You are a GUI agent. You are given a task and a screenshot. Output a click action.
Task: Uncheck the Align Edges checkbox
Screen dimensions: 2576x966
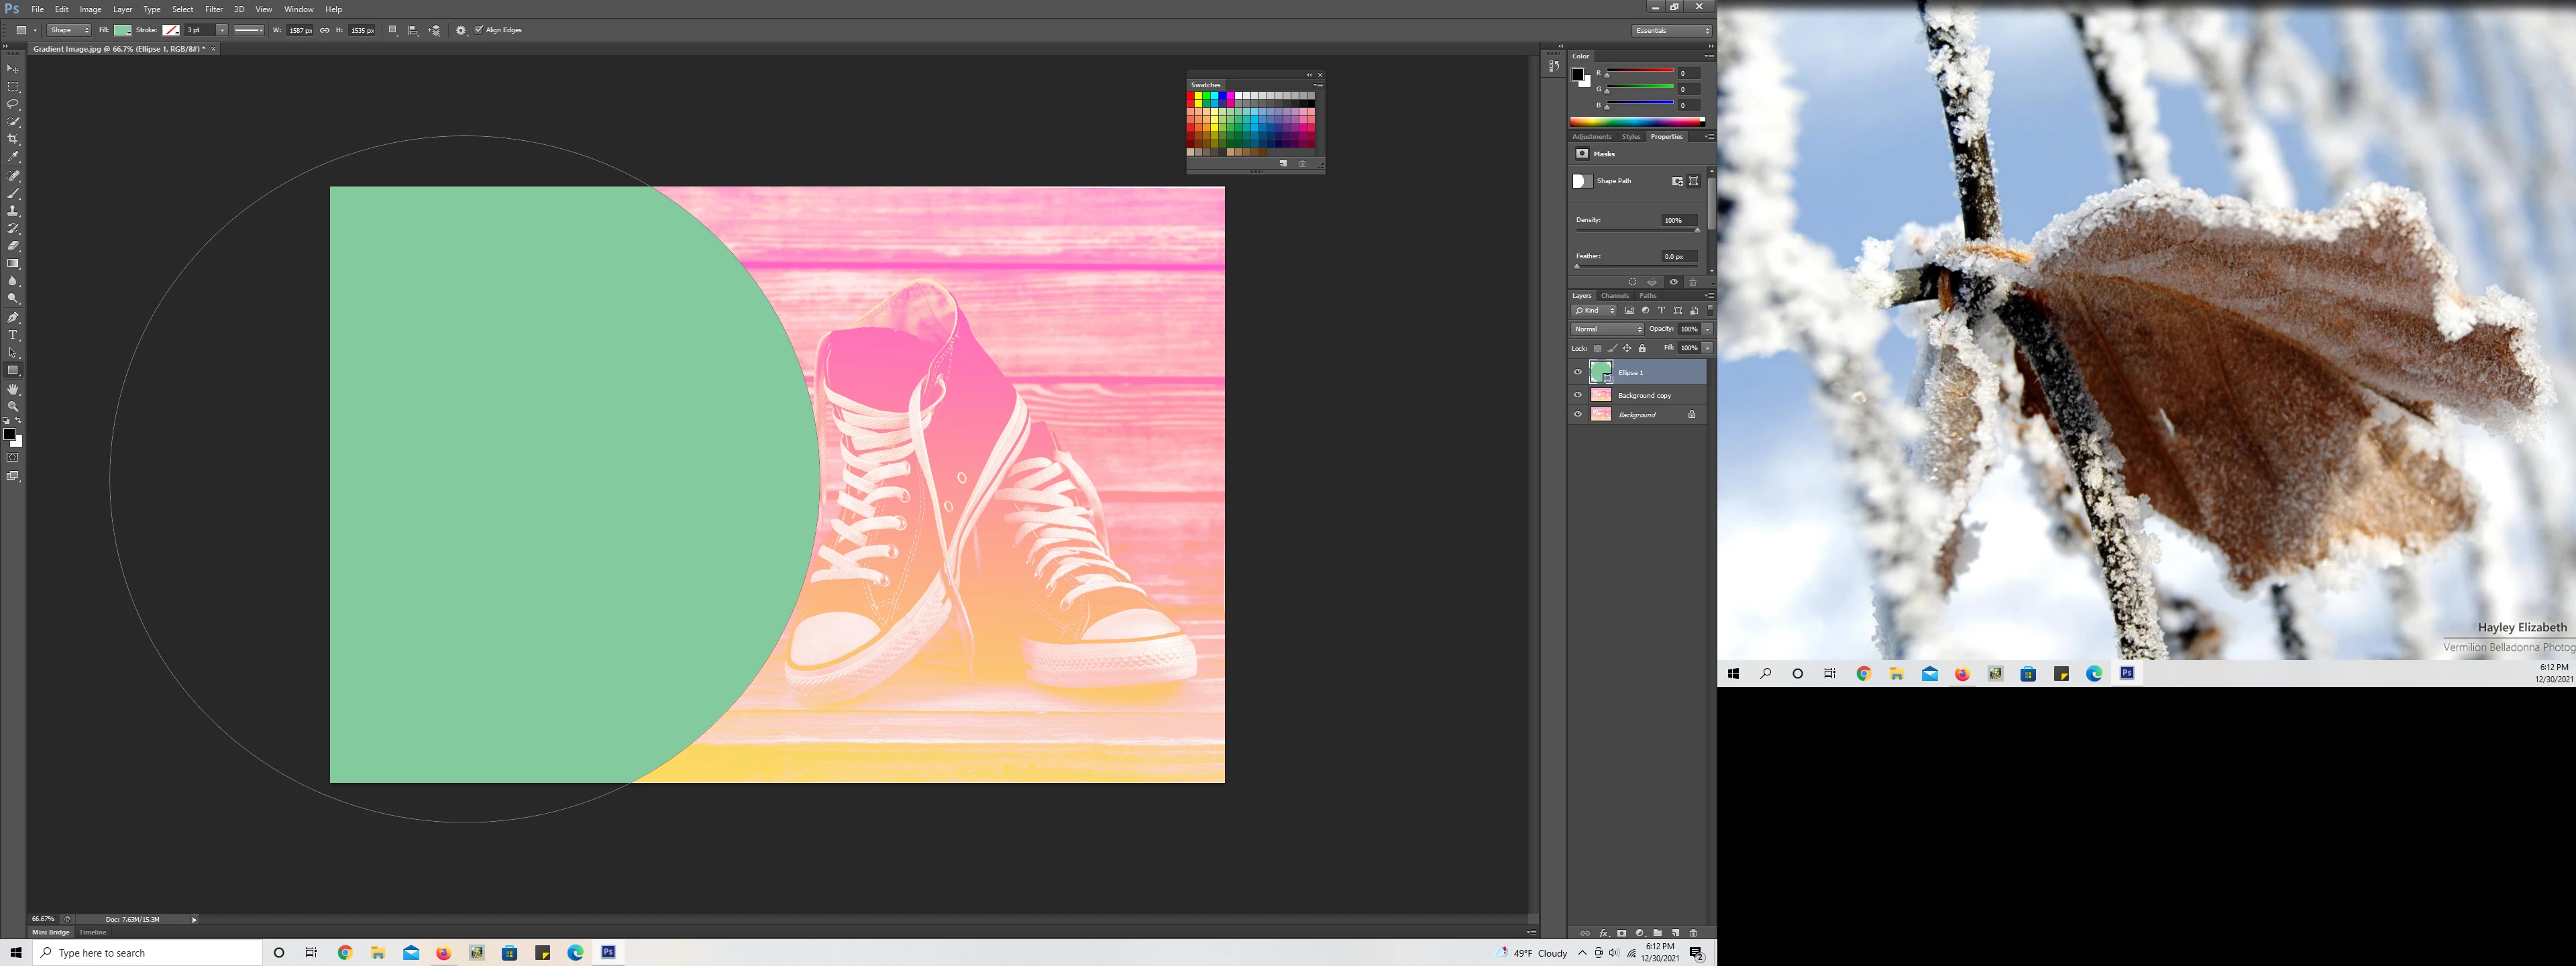[x=479, y=30]
